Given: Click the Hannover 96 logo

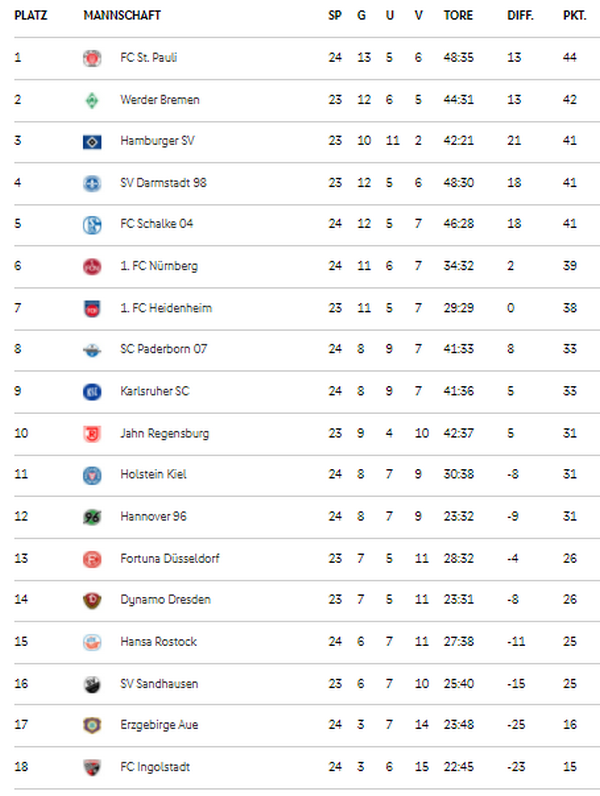Looking at the screenshot, I should pyautogui.click(x=92, y=517).
